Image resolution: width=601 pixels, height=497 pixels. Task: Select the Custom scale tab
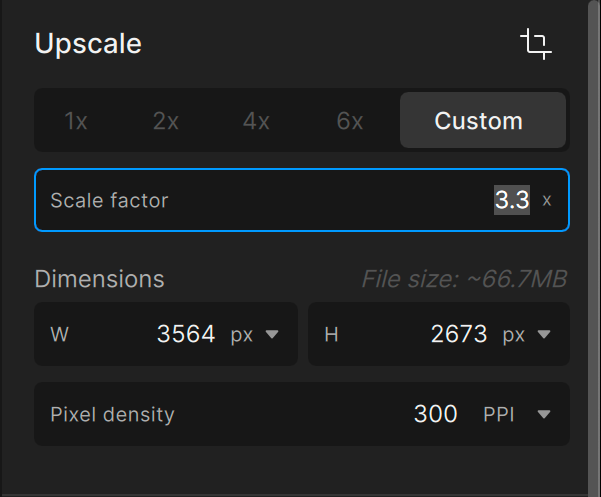coord(478,121)
